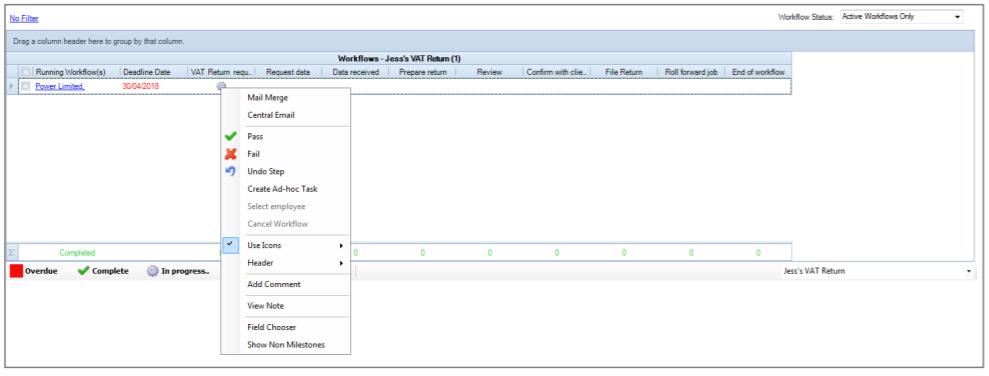Open the Power Limited workflow link

(60, 86)
